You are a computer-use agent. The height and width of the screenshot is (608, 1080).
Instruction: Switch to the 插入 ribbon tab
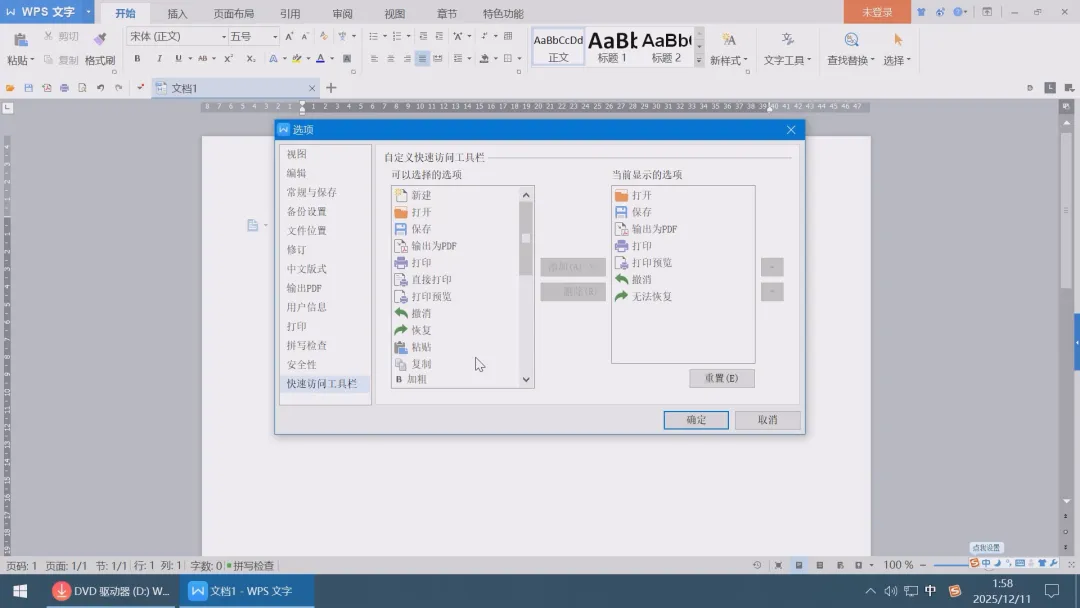pyautogui.click(x=177, y=14)
